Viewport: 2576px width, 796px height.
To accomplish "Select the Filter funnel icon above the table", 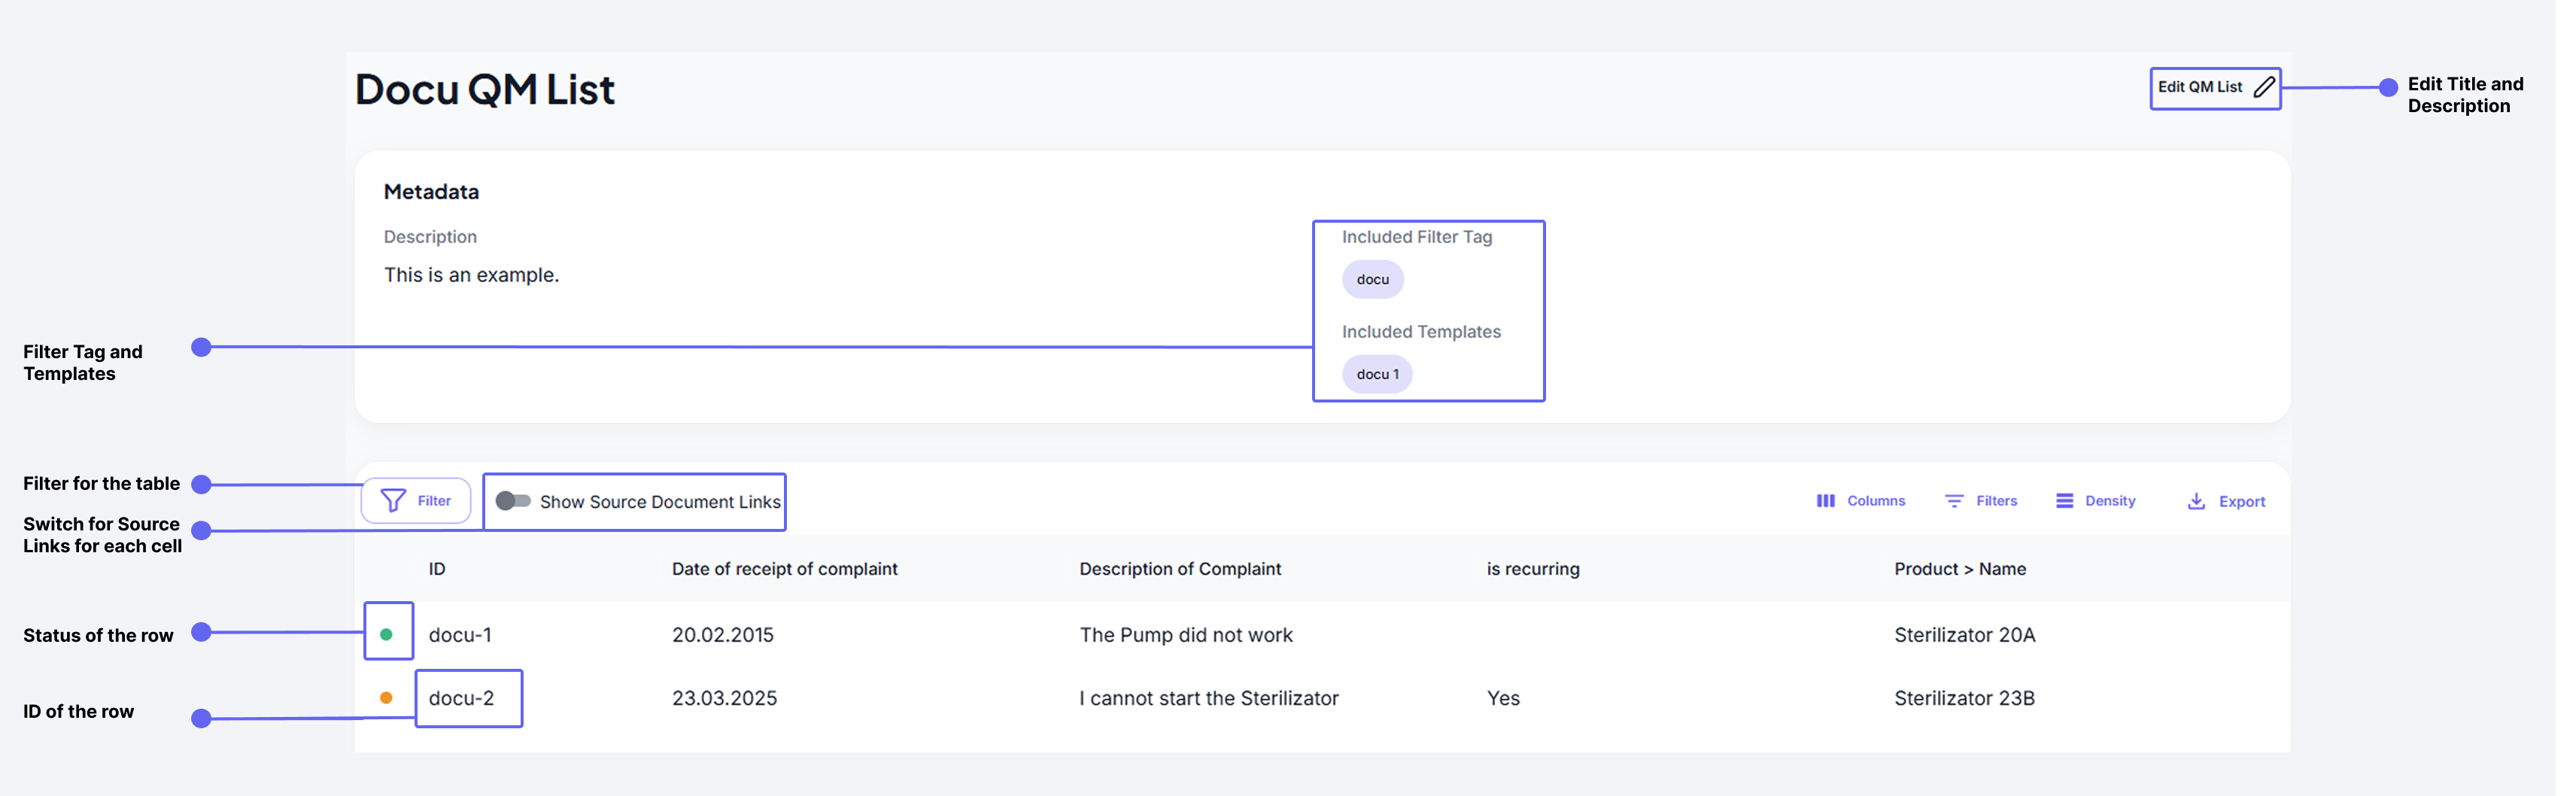I will pyautogui.click(x=394, y=500).
